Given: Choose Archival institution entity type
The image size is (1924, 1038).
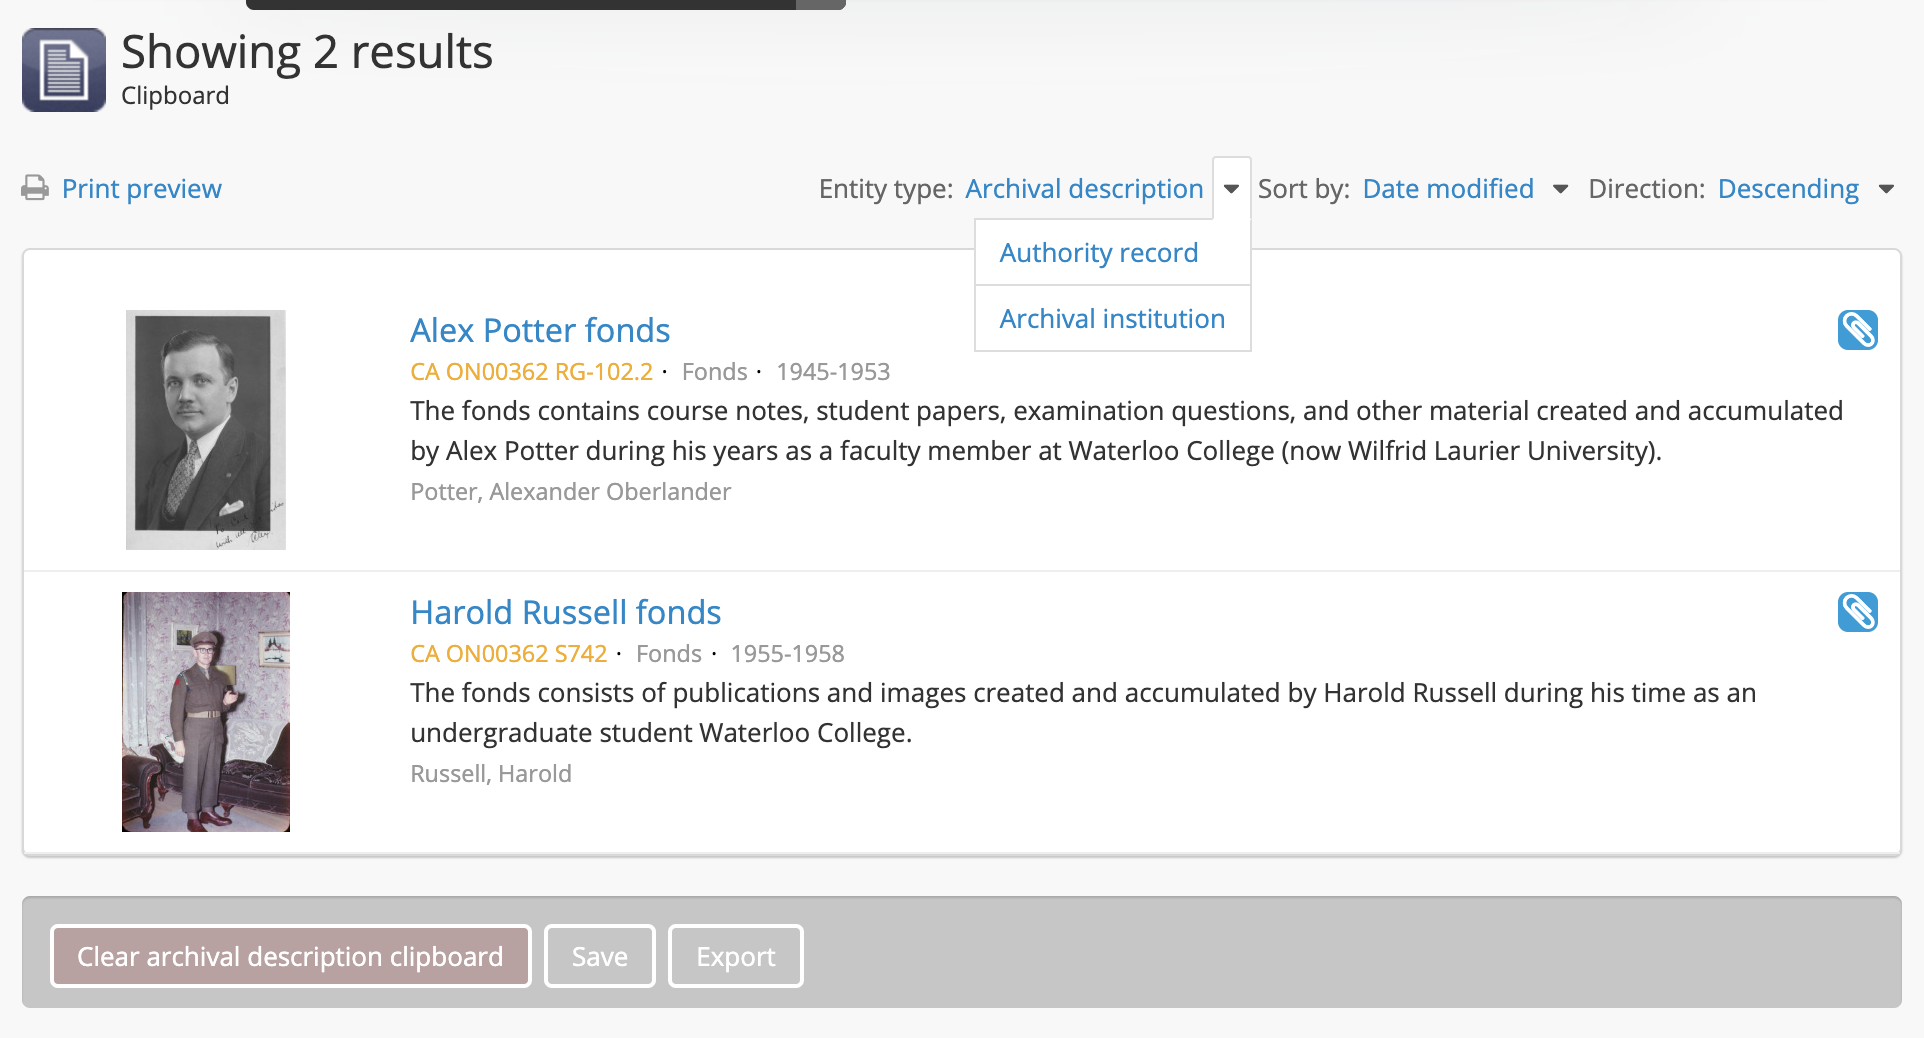Looking at the screenshot, I should tap(1111, 319).
